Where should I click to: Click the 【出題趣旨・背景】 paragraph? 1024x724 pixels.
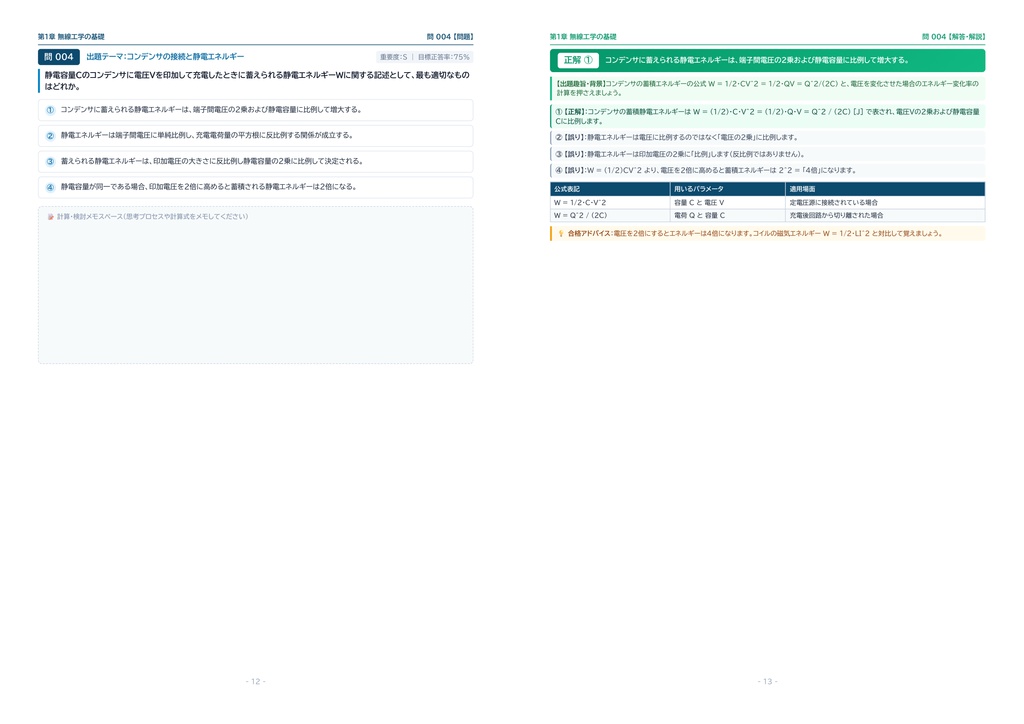(767, 88)
